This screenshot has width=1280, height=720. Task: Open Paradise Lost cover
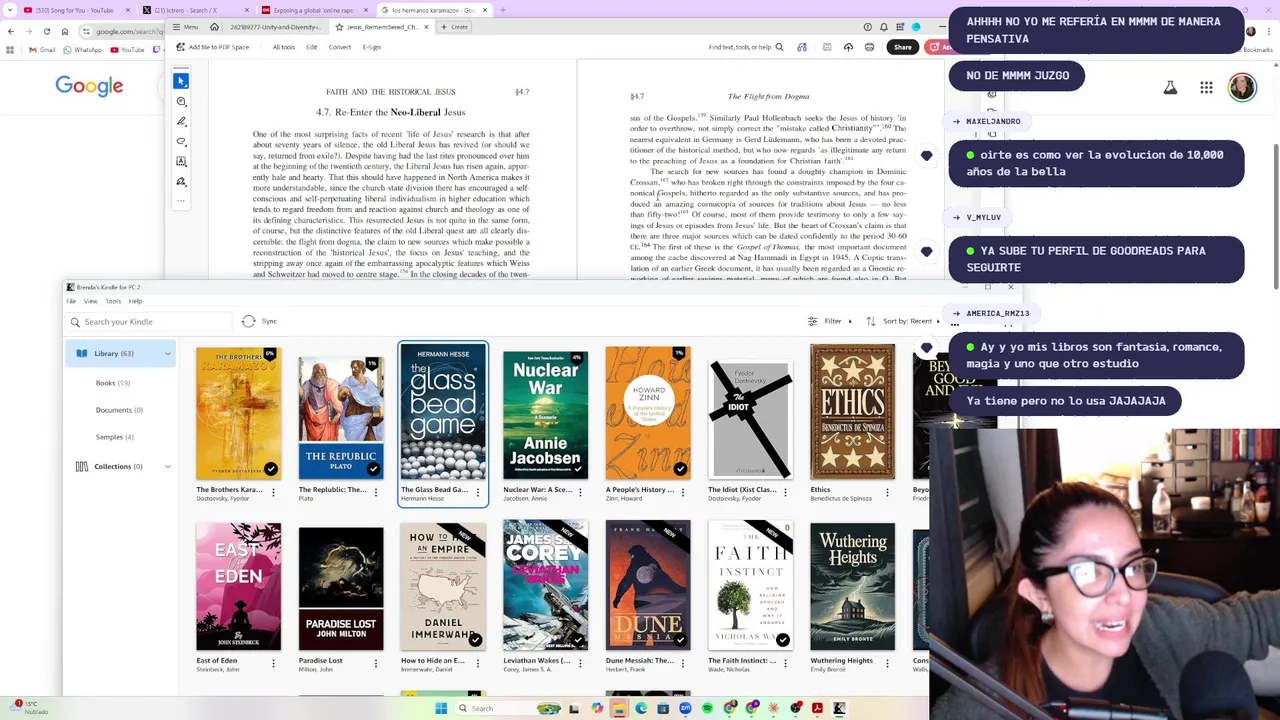340,588
